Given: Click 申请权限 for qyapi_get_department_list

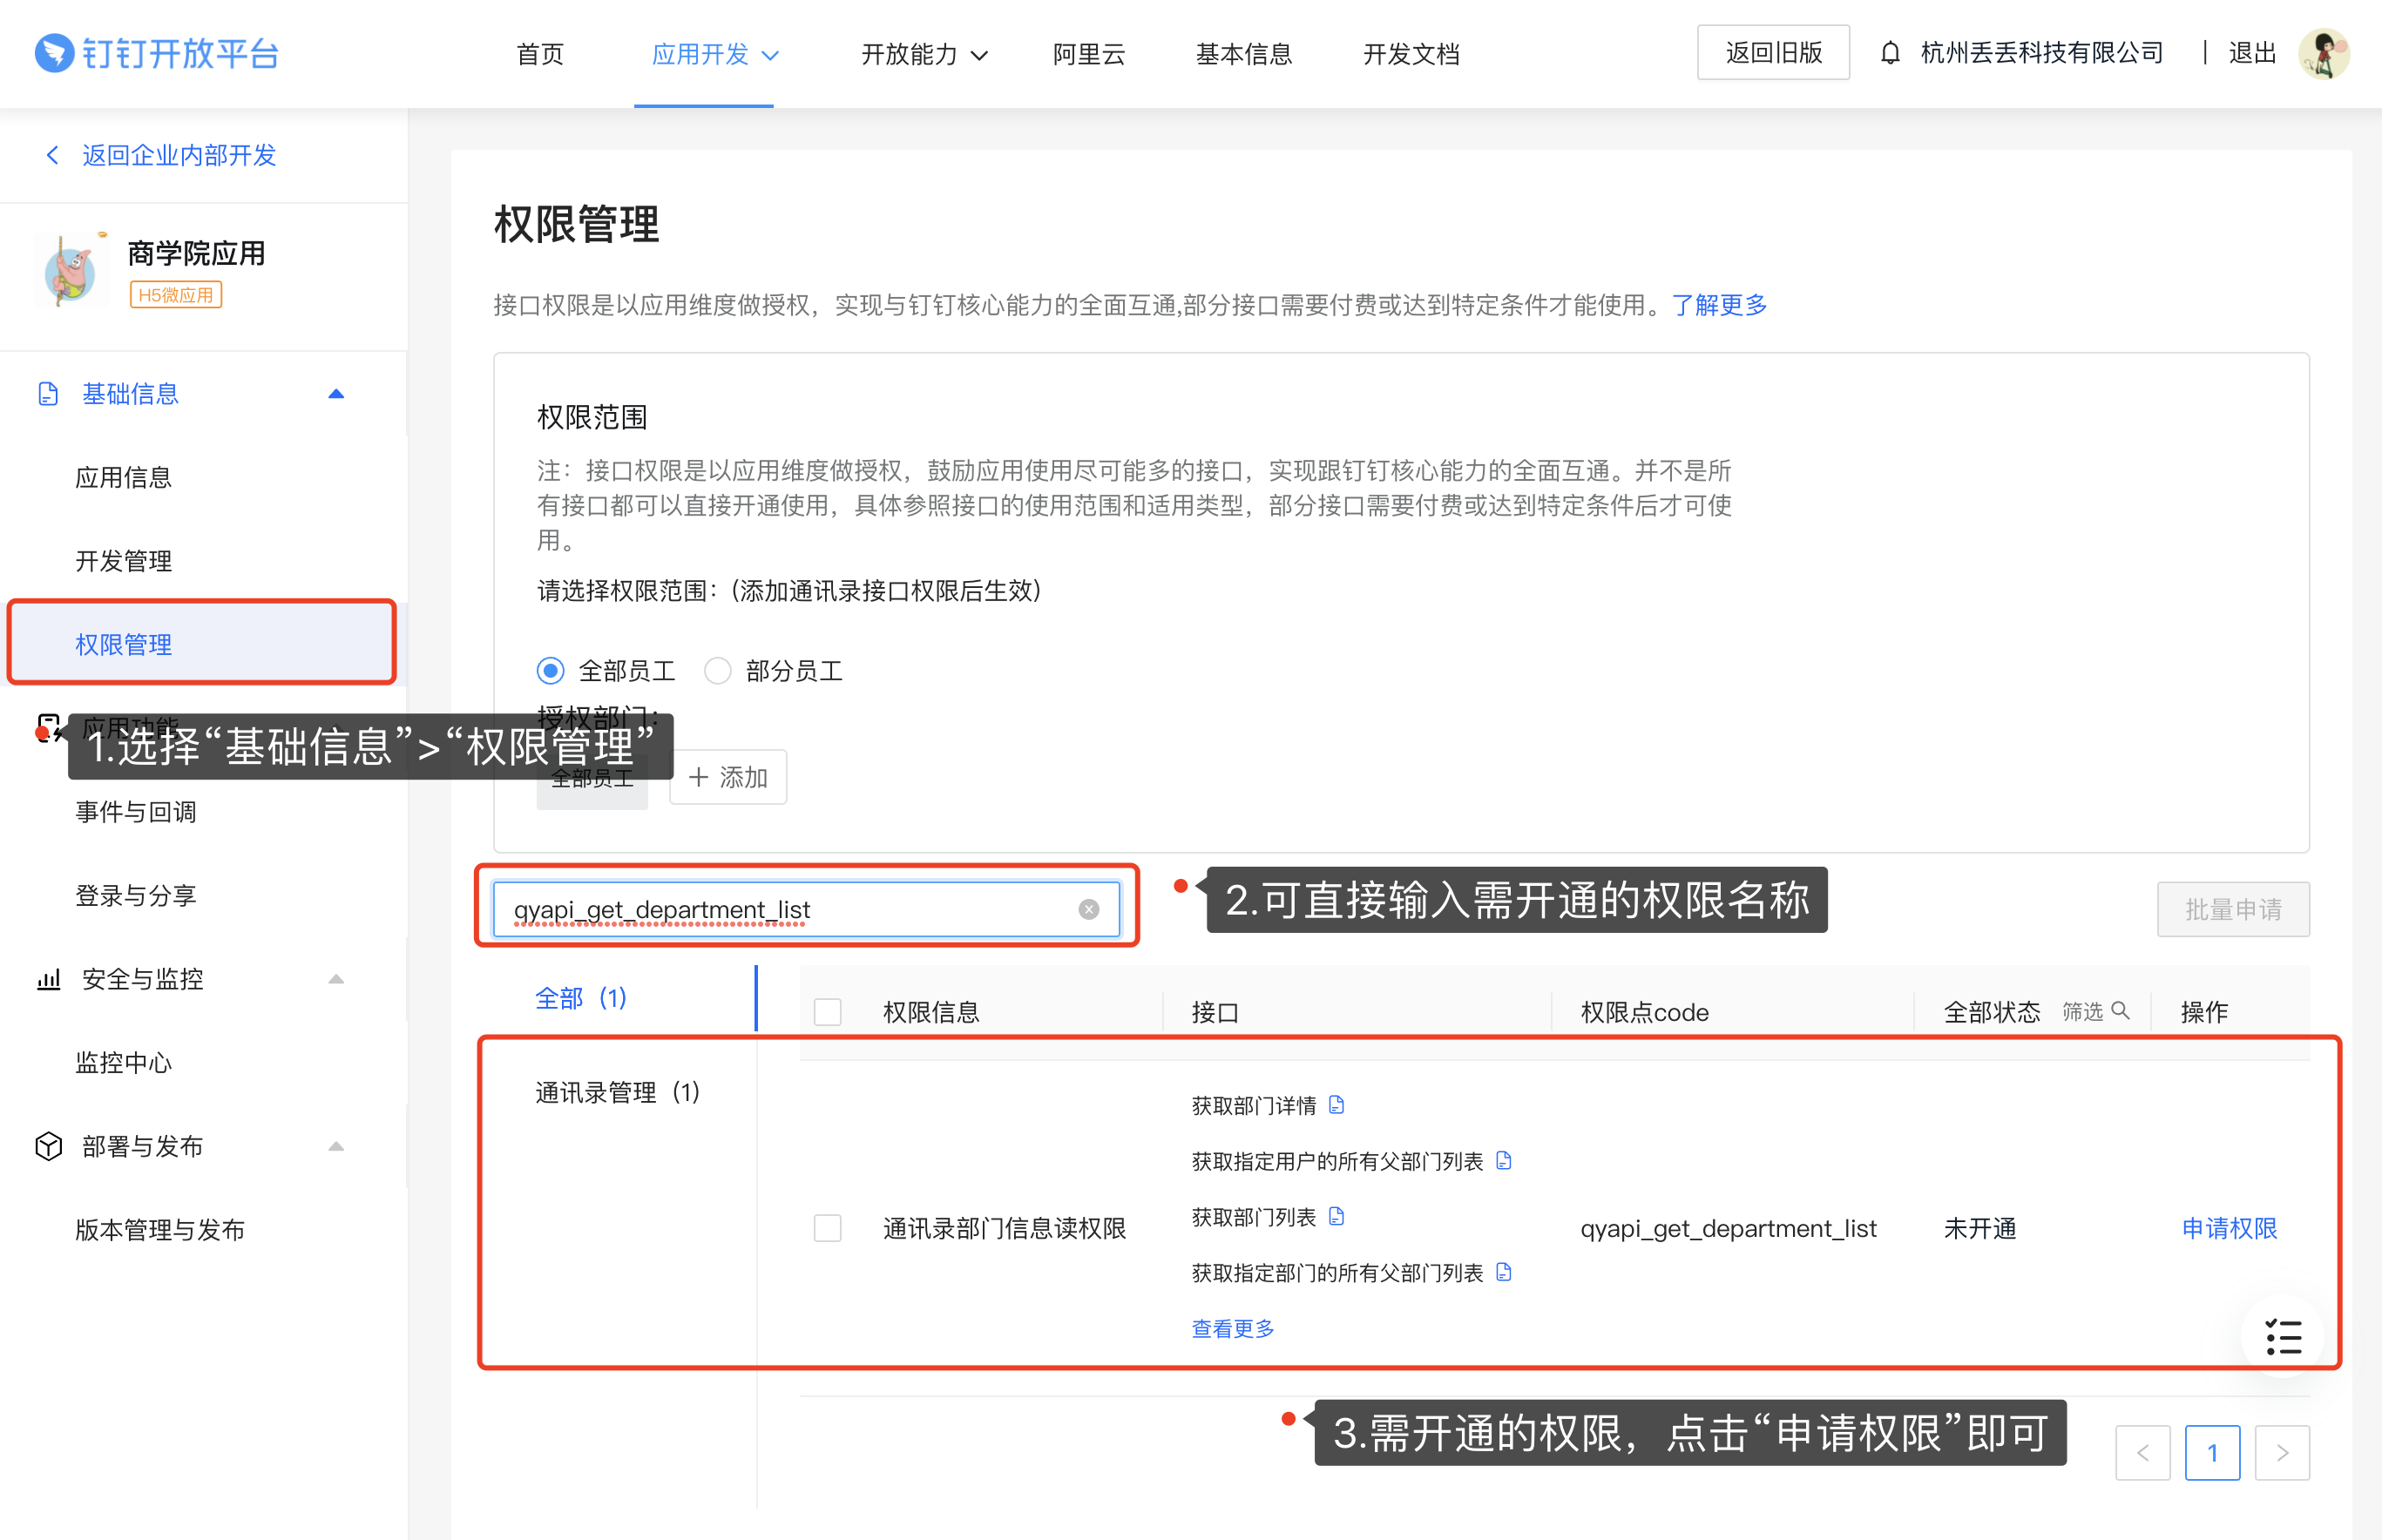Looking at the screenshot, I should [x=2229, y=1228].
